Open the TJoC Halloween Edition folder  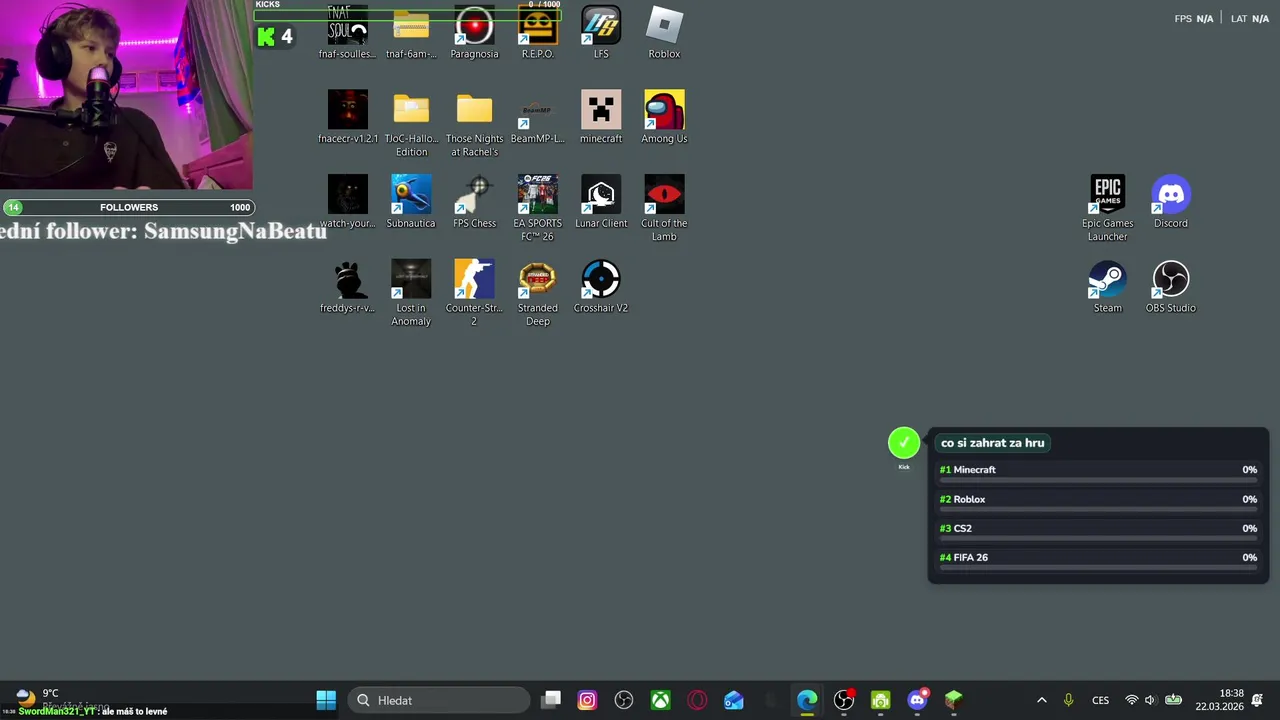click(411, 124)
